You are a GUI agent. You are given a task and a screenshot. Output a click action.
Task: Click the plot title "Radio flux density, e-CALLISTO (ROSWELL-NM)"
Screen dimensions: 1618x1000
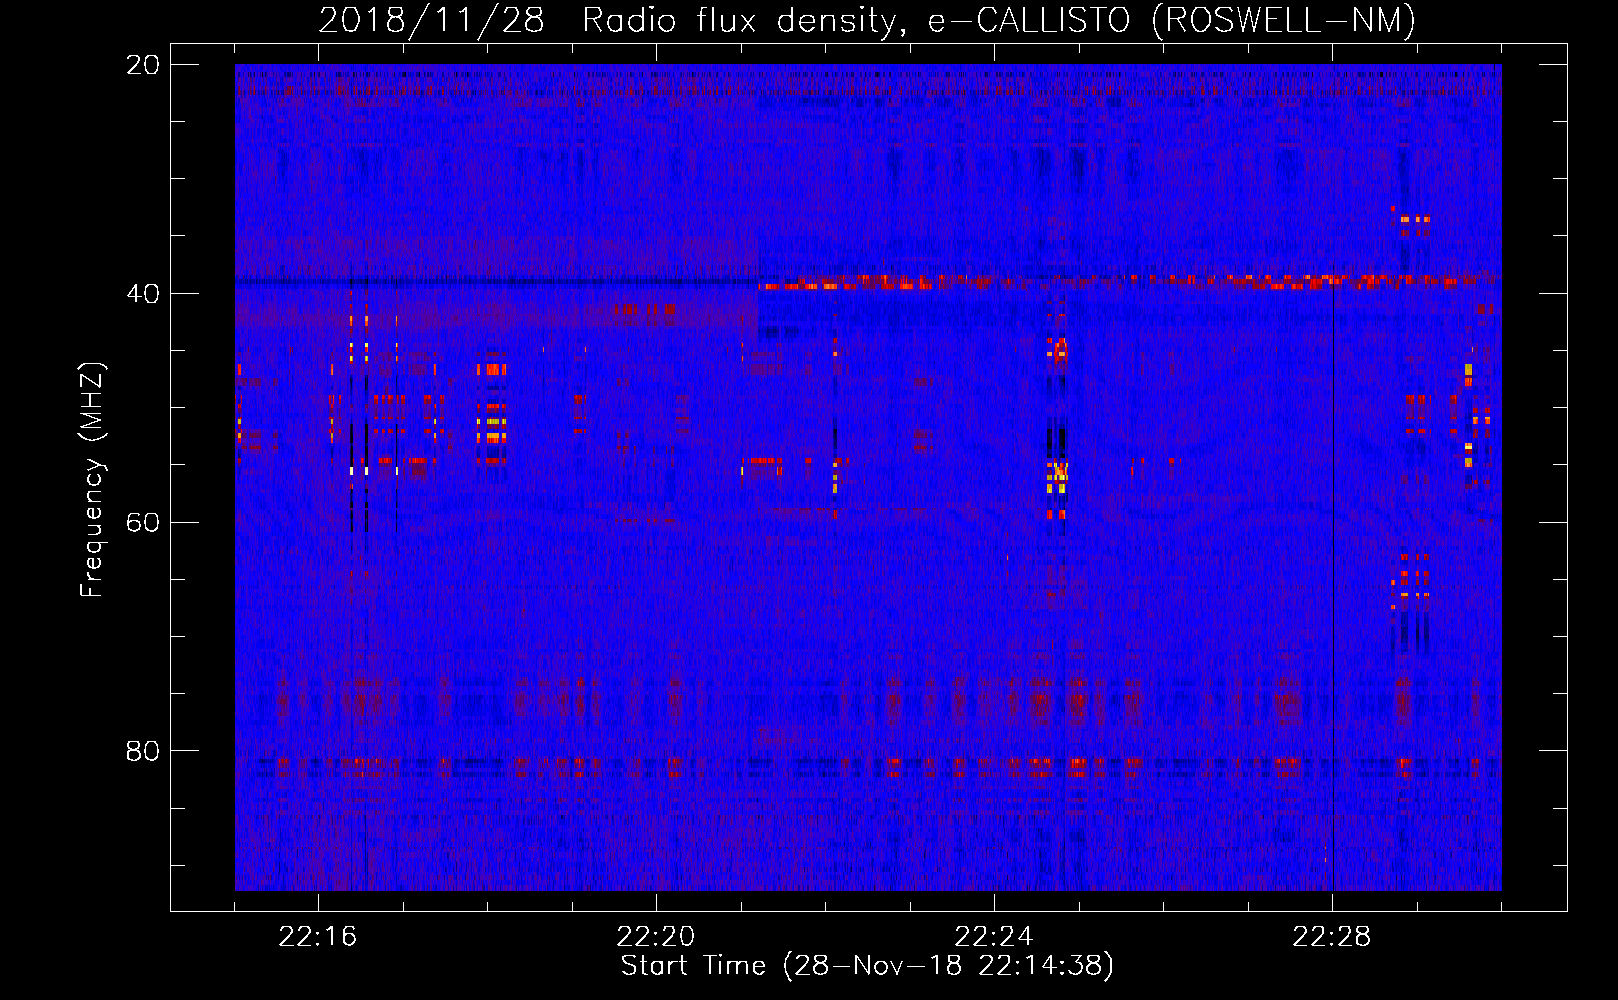click(x=999, y=20)
